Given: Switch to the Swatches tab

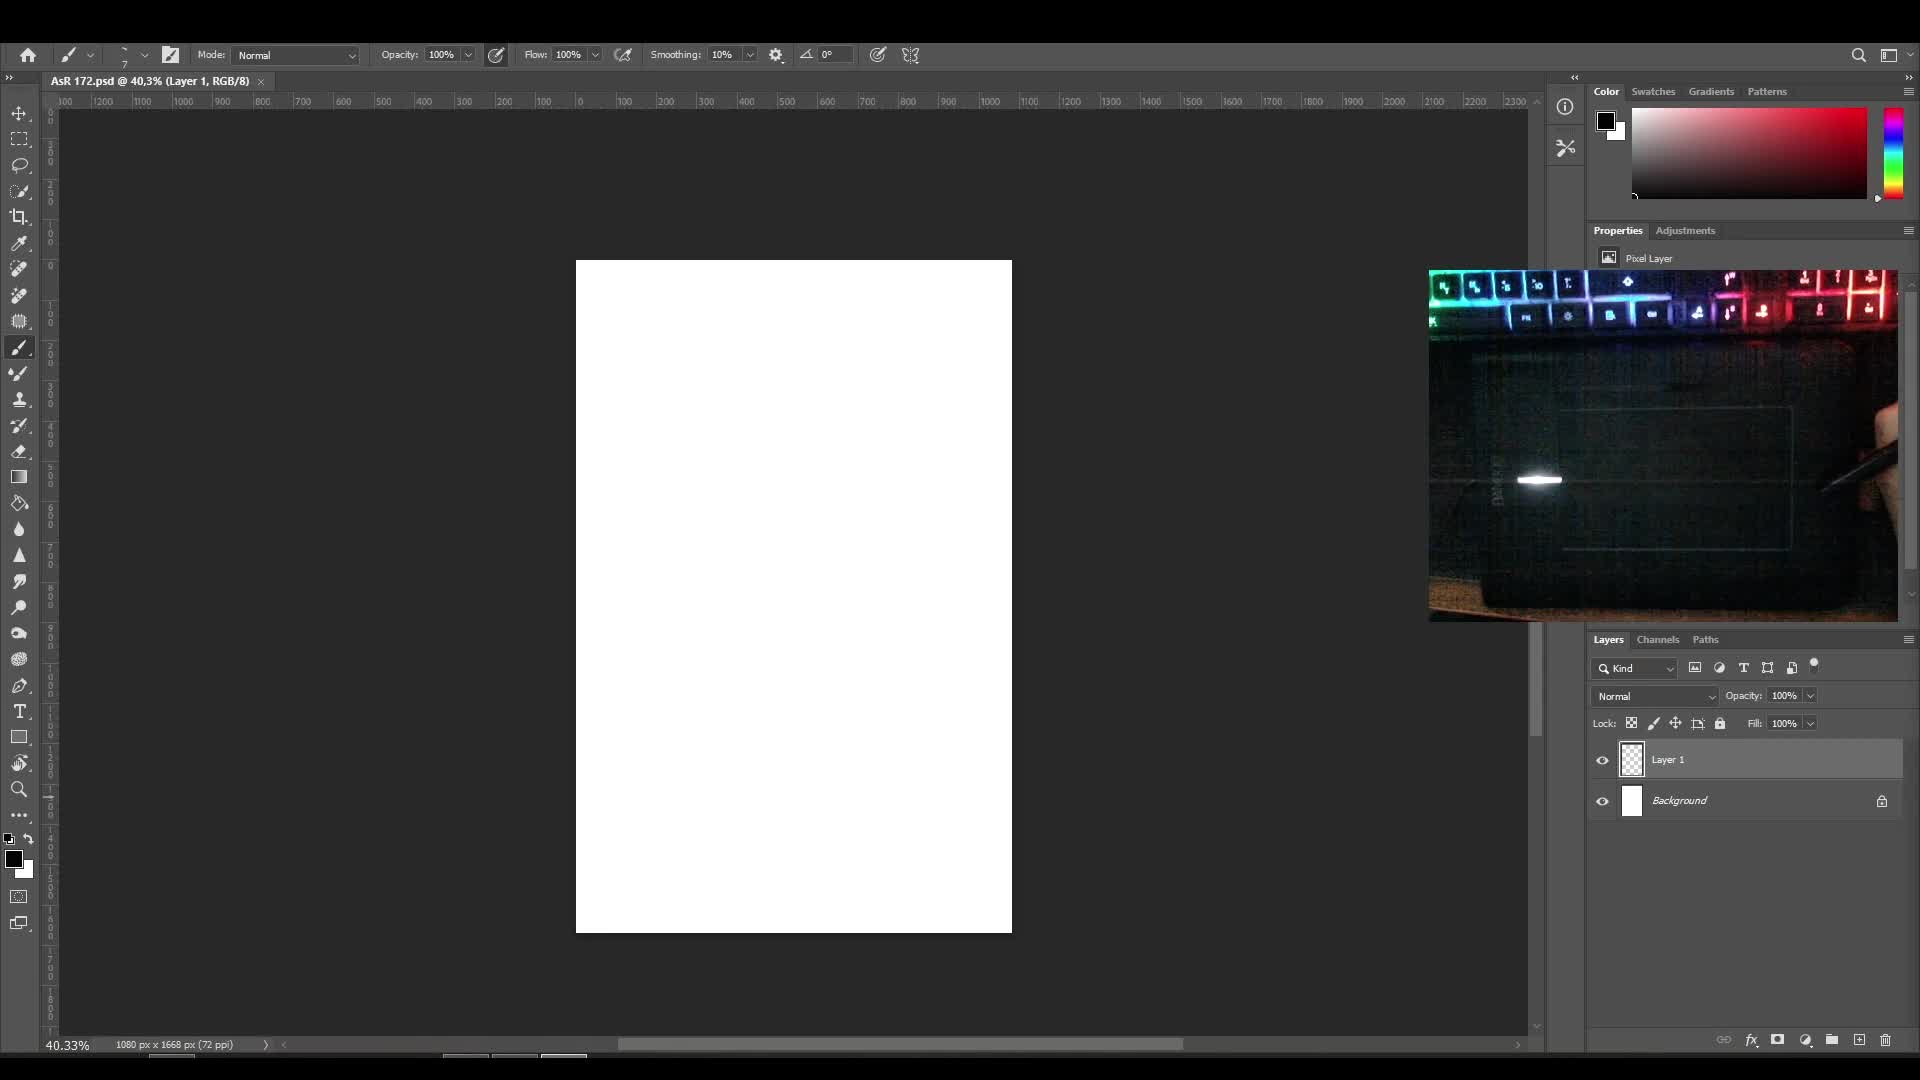Looking at the screenshot, I should coord(1652,91).
